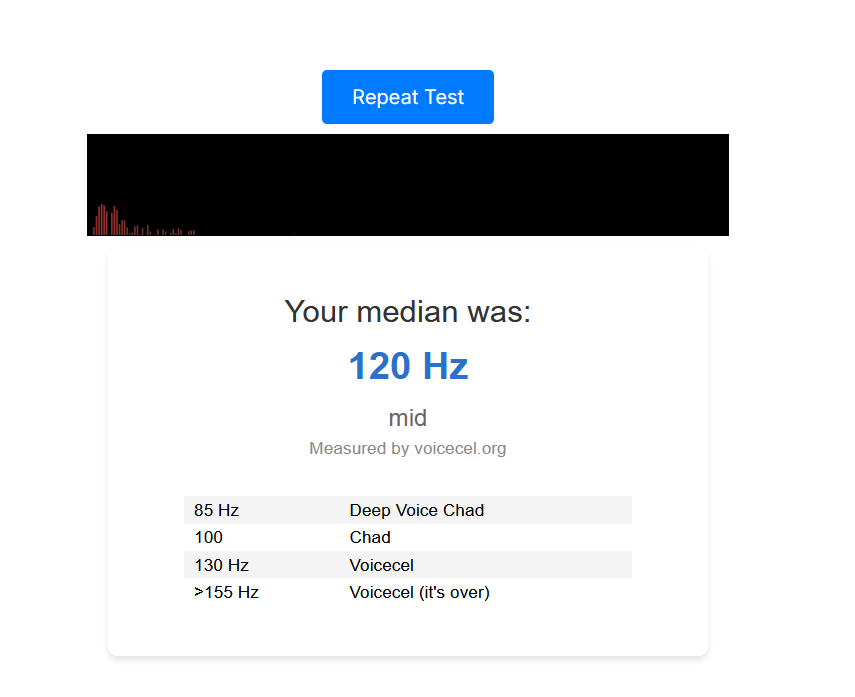The height and width of the screenshot is (697, 855).
Task: Click the tallest red bars in the spectrum
Action: point(101,218)
